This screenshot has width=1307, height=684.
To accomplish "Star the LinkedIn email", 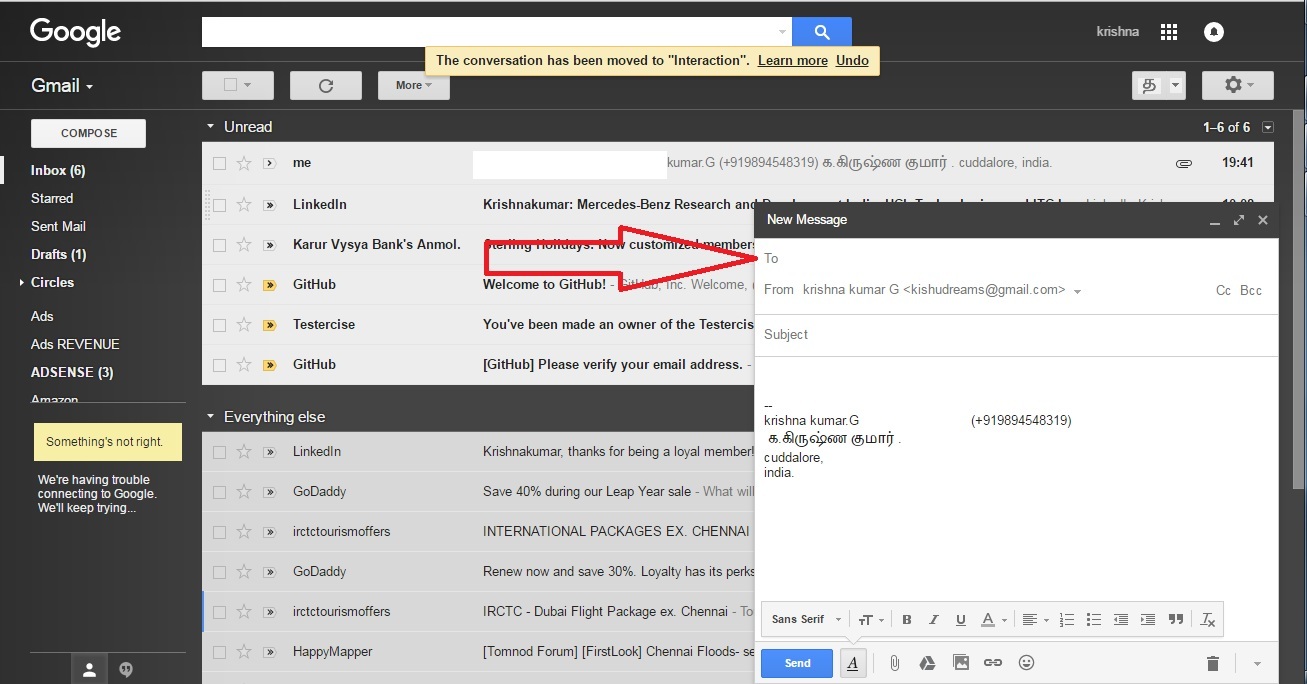I will coord(243,204).
